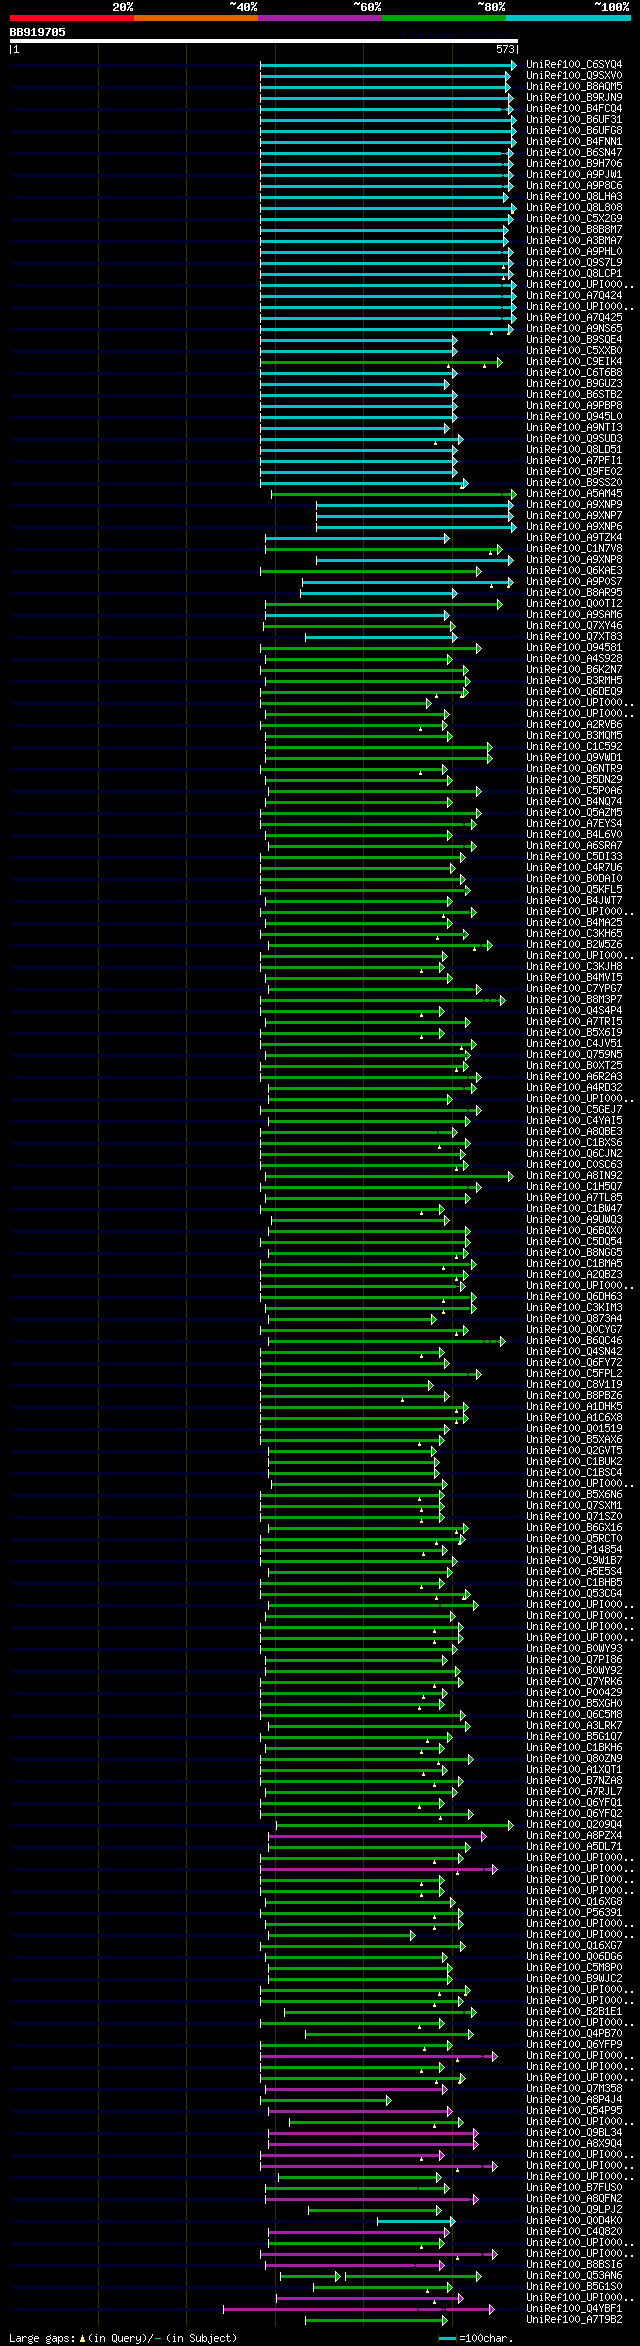Open UniRef100_Q2Q9Q4 label
Screen dimensions: 640x2346
point(574,1825)
